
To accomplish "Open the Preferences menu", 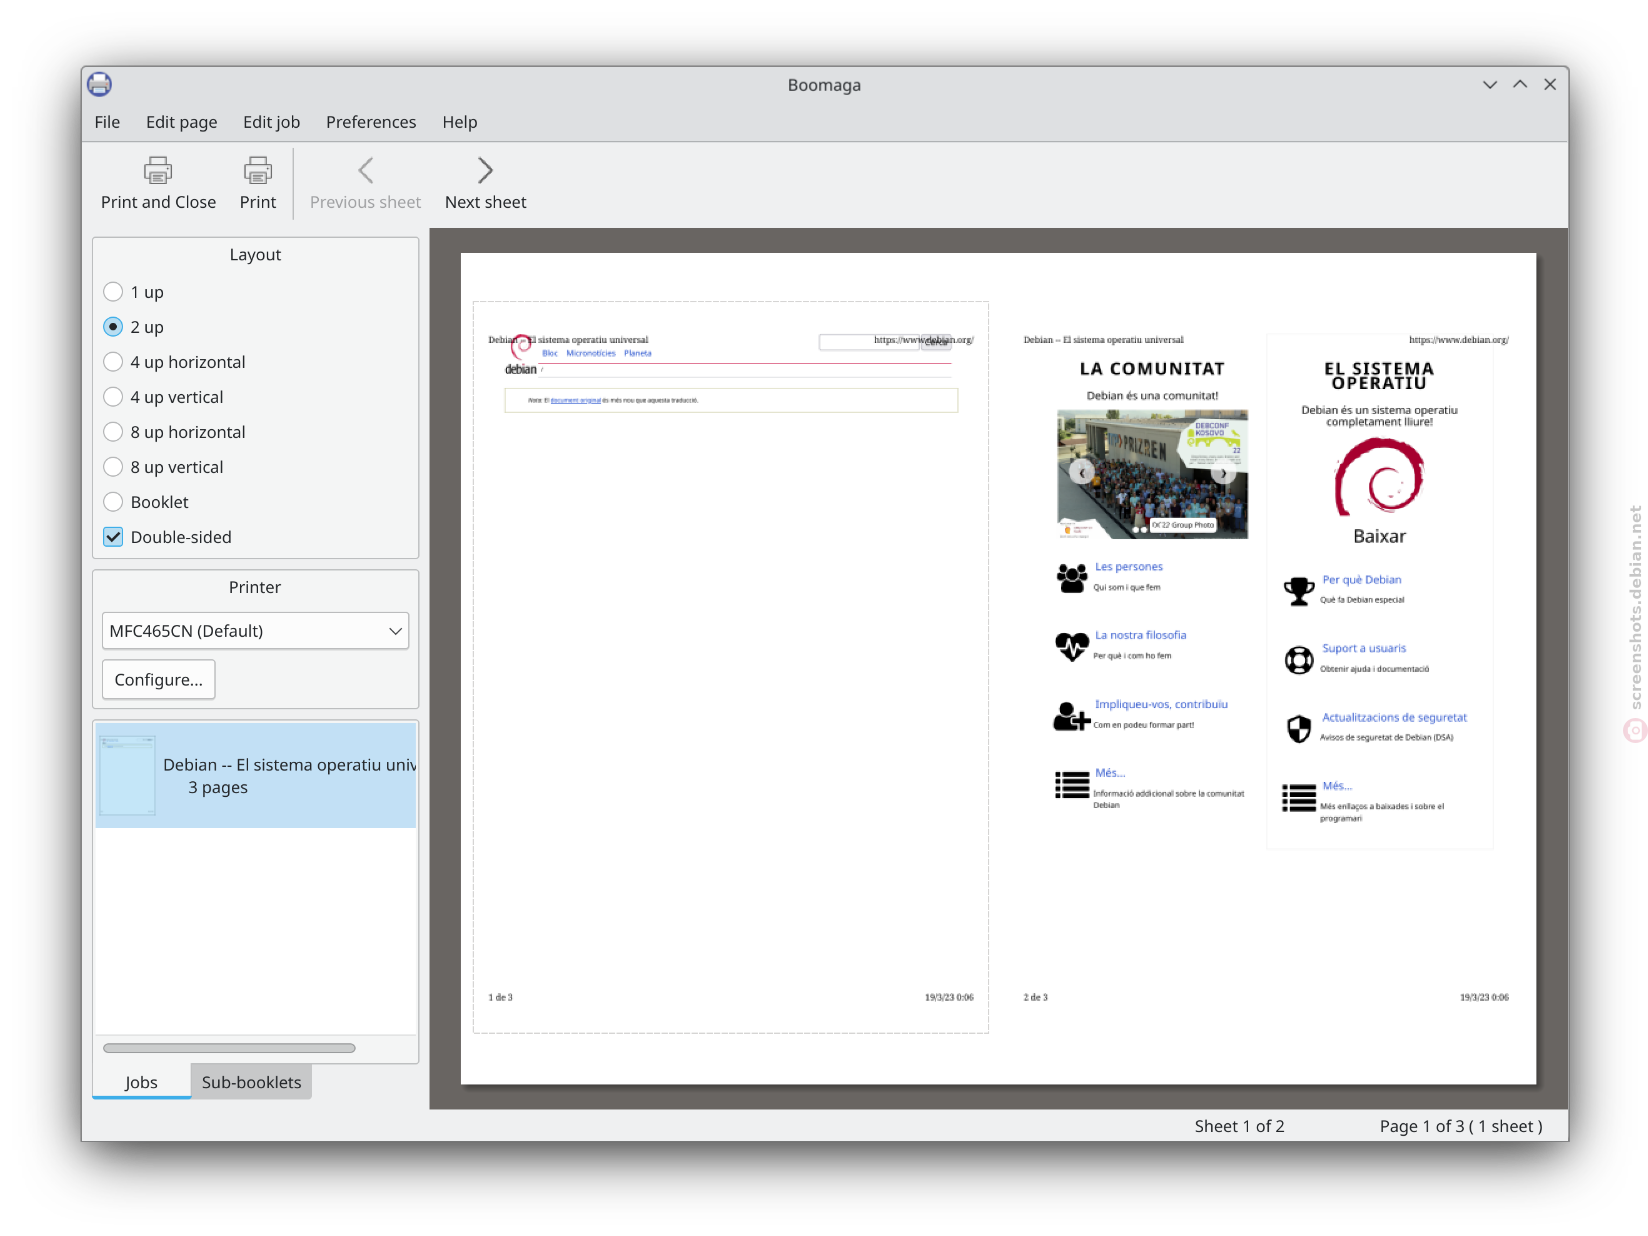I will coord(371,122).
